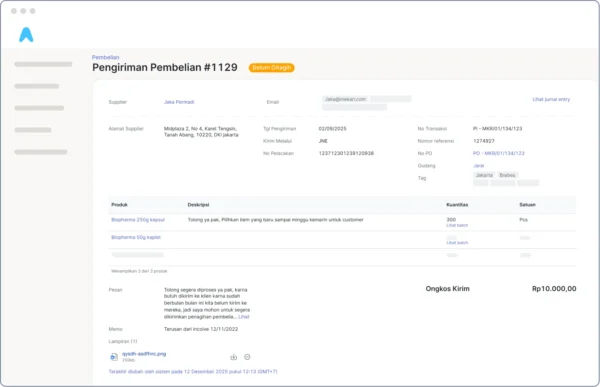Open Lihat jurnal entry
600x387 pixels.
click(x=551, y=99)
